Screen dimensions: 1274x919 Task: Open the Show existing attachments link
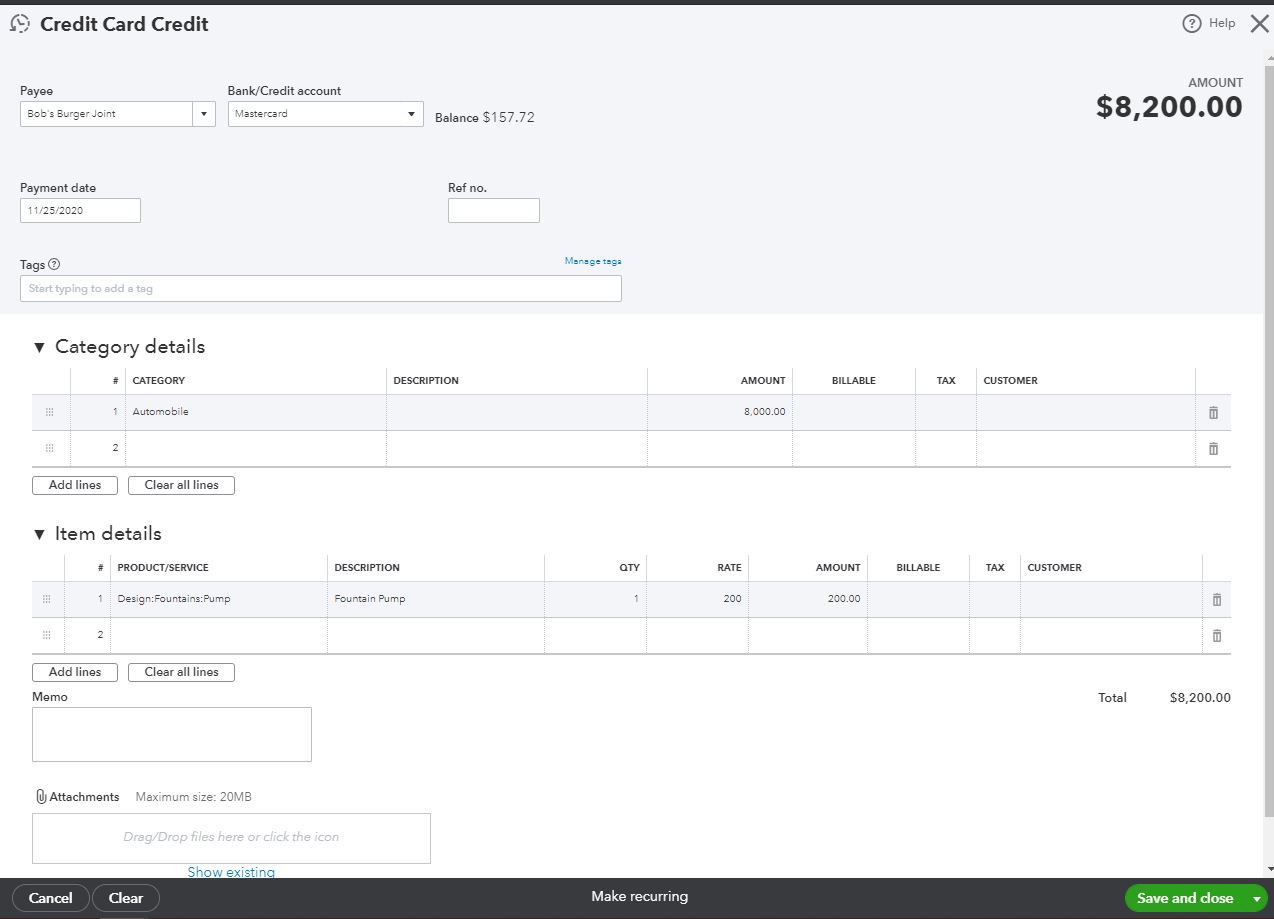(231, 872)
